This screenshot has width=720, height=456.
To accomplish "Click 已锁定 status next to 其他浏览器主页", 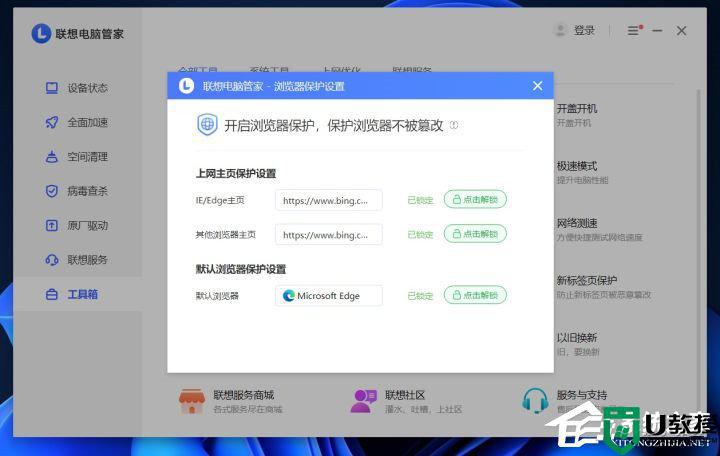I will point(421,235).
